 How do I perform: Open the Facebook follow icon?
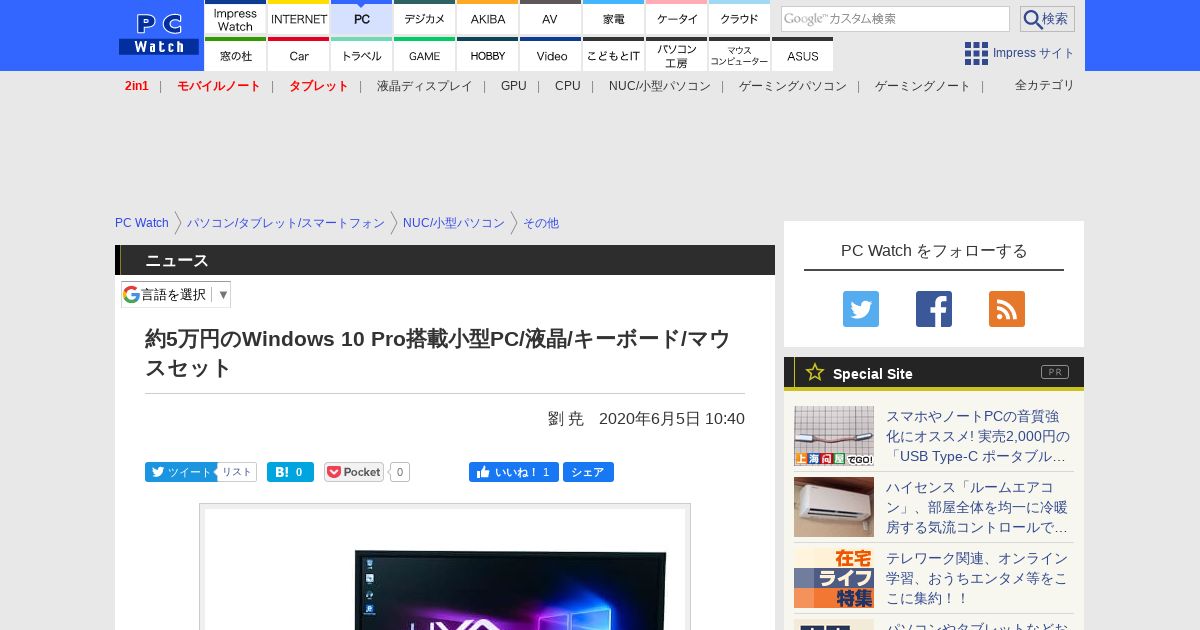[934, 309]
